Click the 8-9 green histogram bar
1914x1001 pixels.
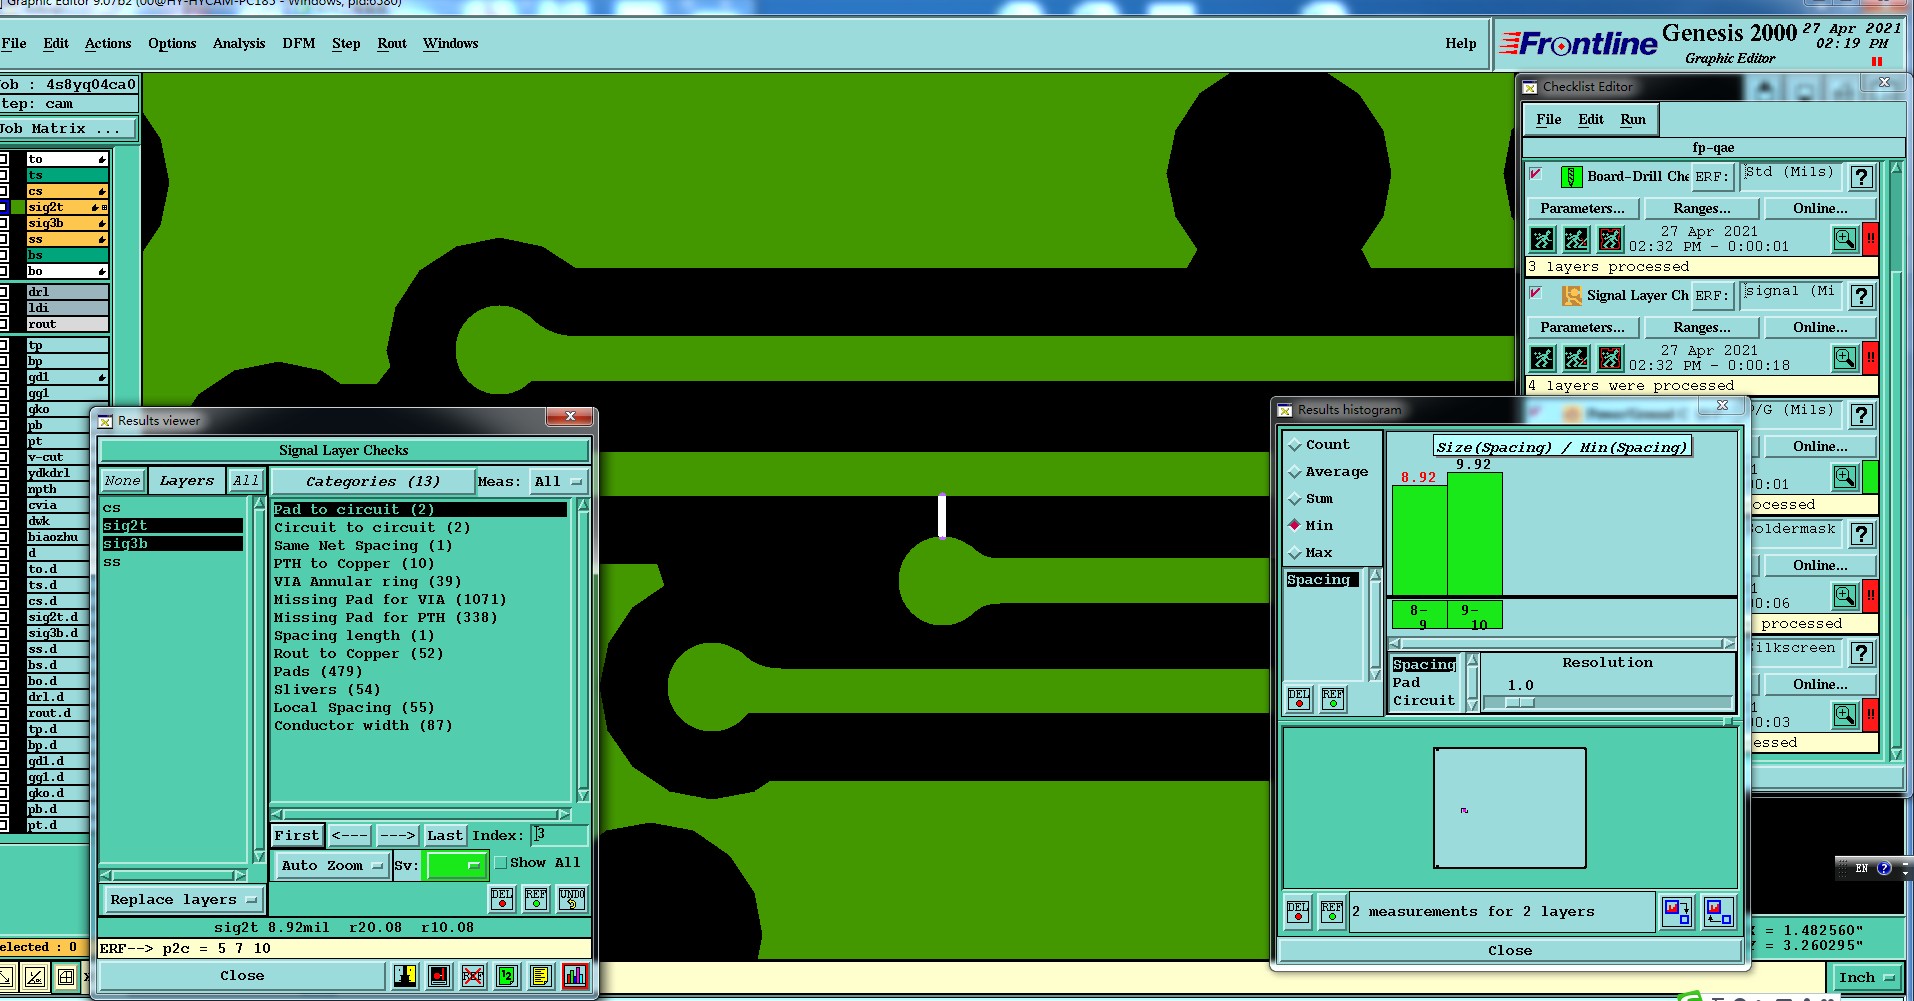click(x=1419, y=541)
